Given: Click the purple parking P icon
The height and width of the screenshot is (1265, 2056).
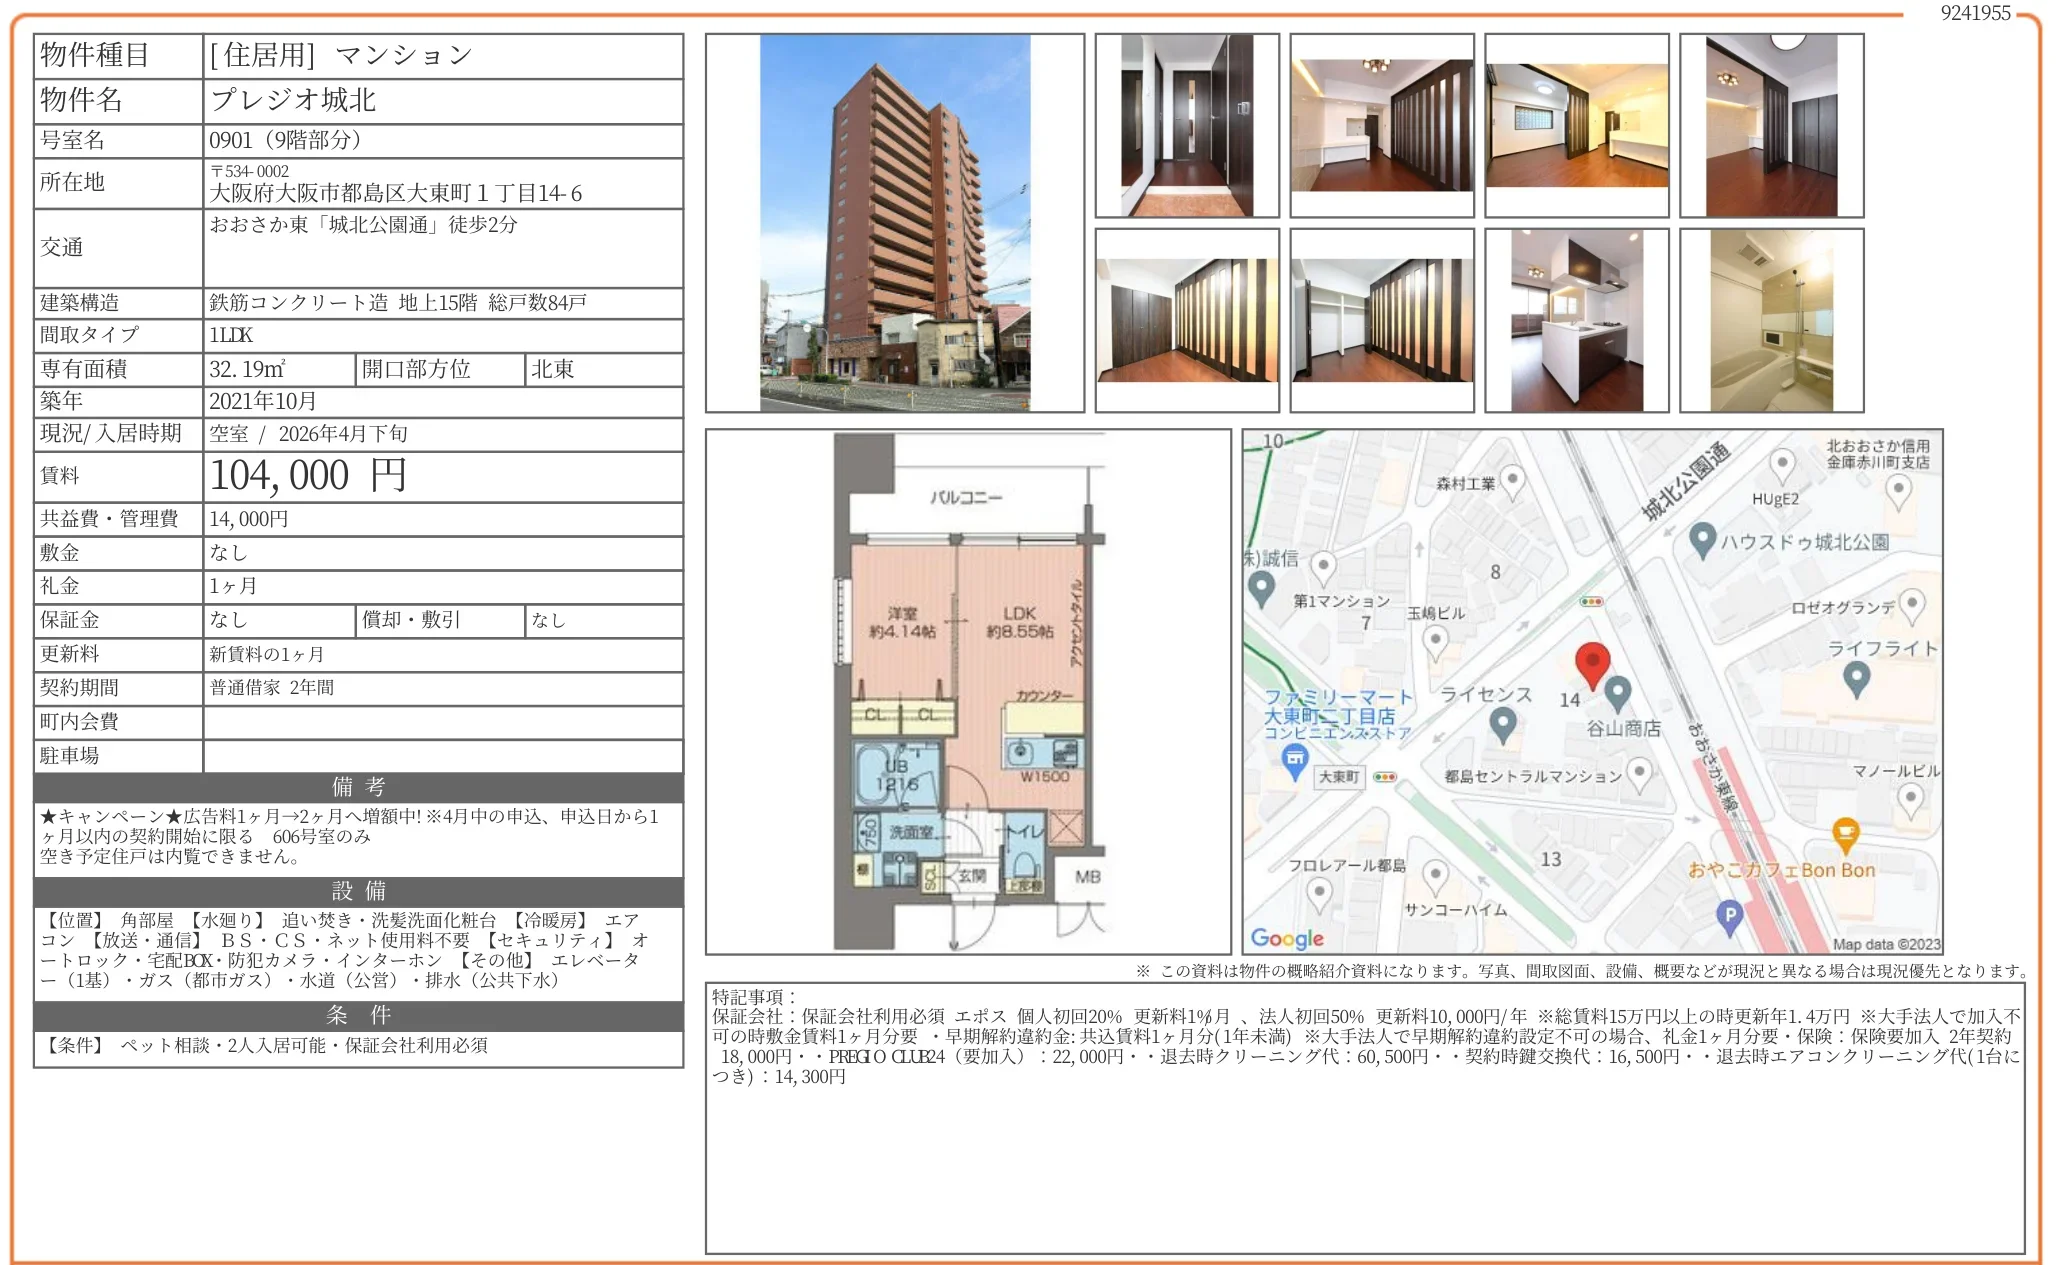Looking at the screenshot, I should (x=1729, y=914).
